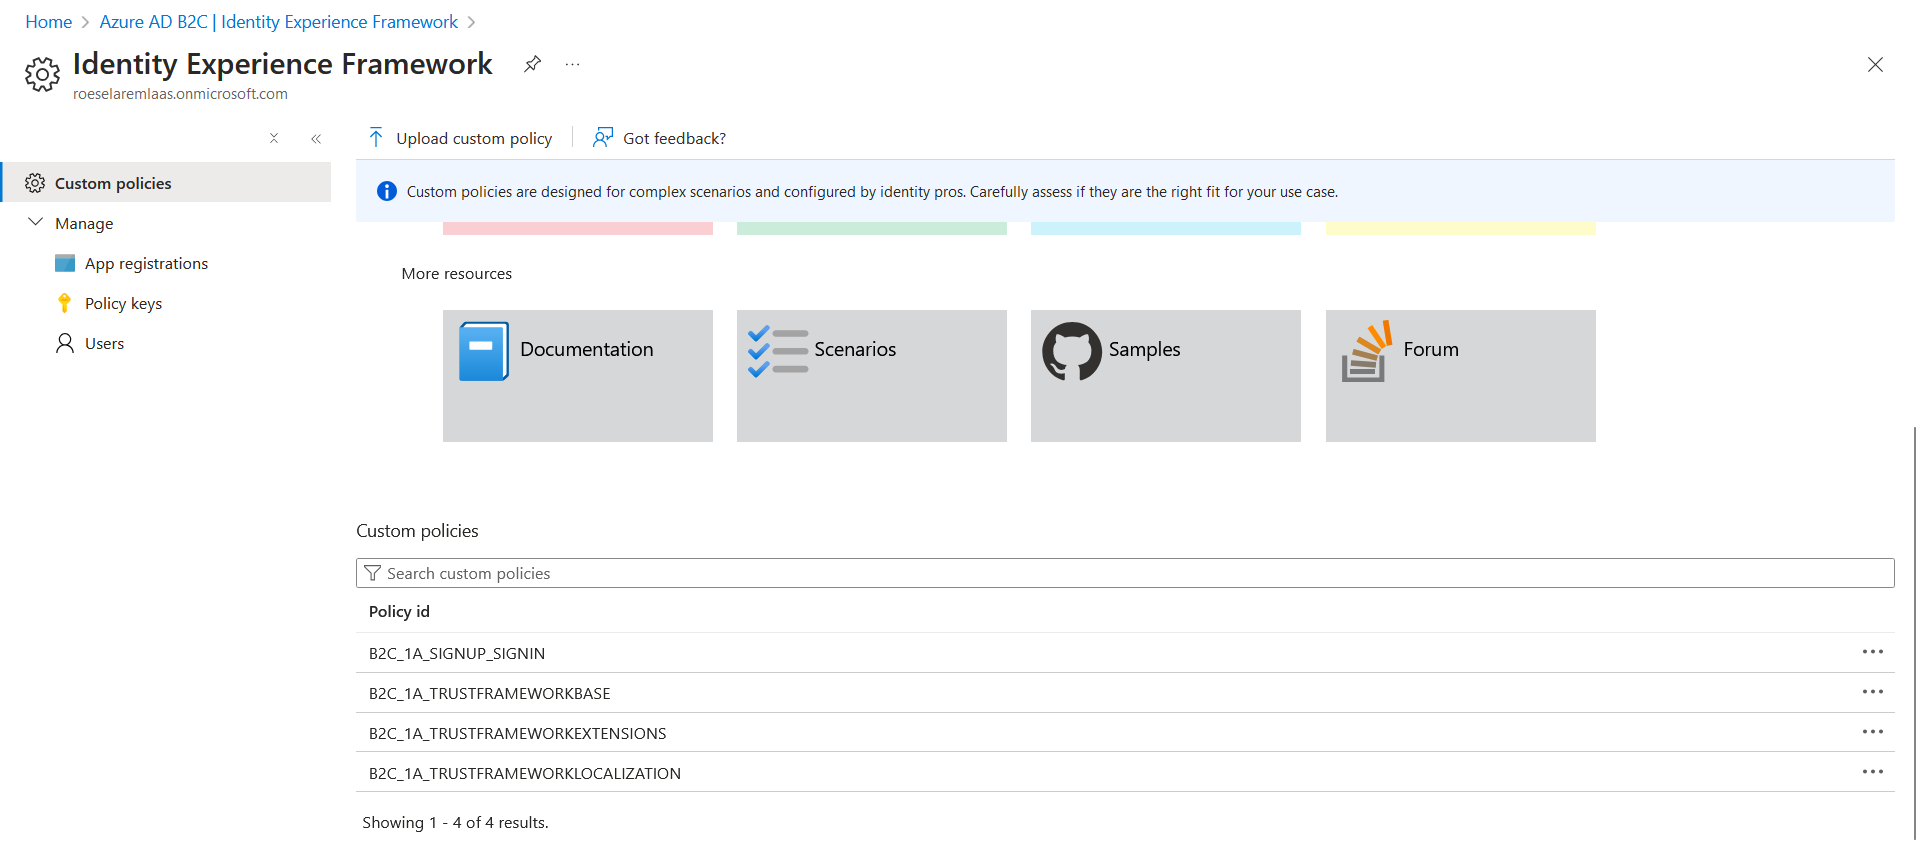Click the Stack Overflow Forum icon
1916x863 pixels.
click(1367, 351)
